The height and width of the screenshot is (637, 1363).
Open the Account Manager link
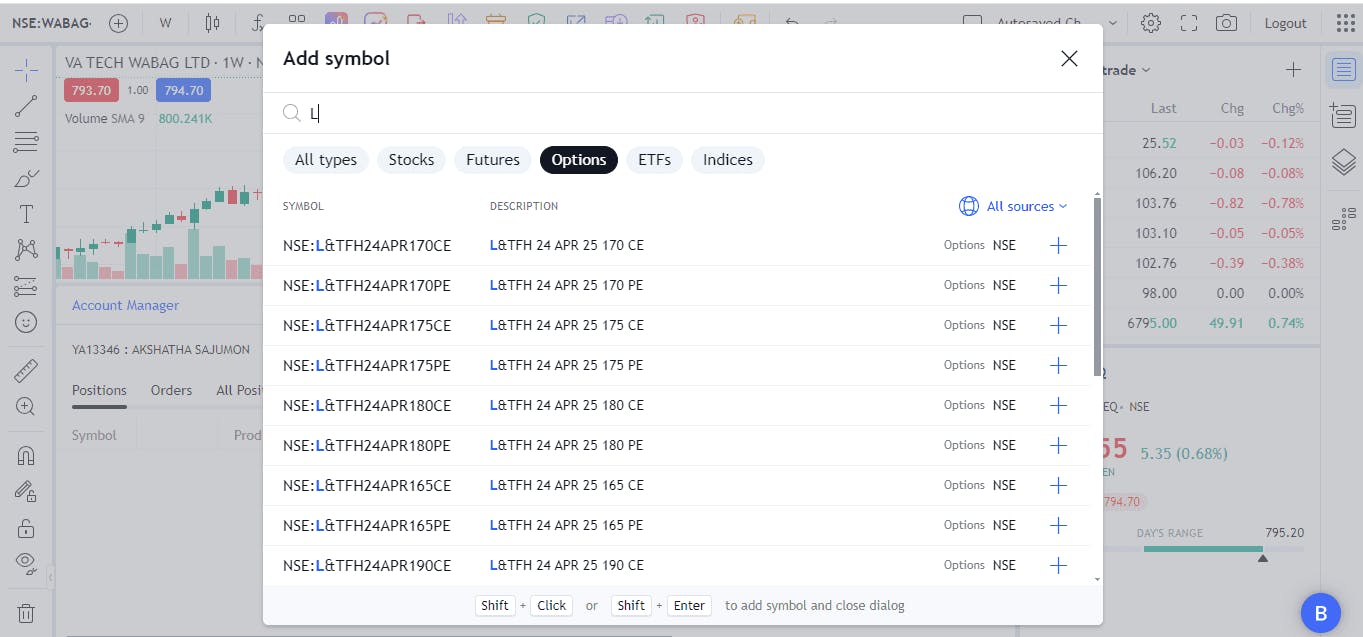(x=125, y=305)
